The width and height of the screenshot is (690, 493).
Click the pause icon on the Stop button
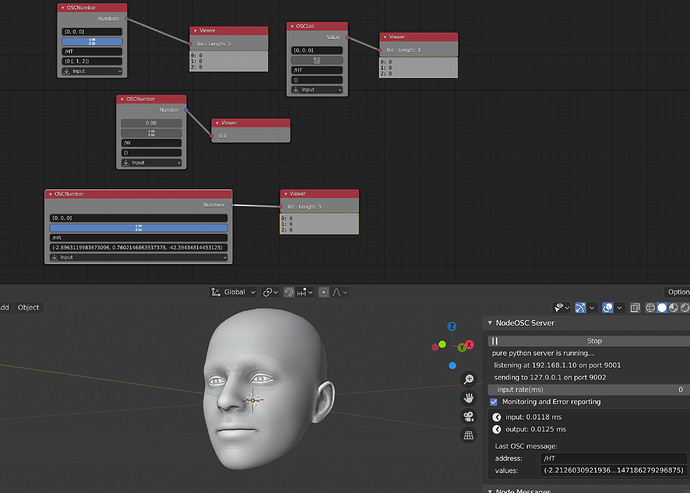495,341
